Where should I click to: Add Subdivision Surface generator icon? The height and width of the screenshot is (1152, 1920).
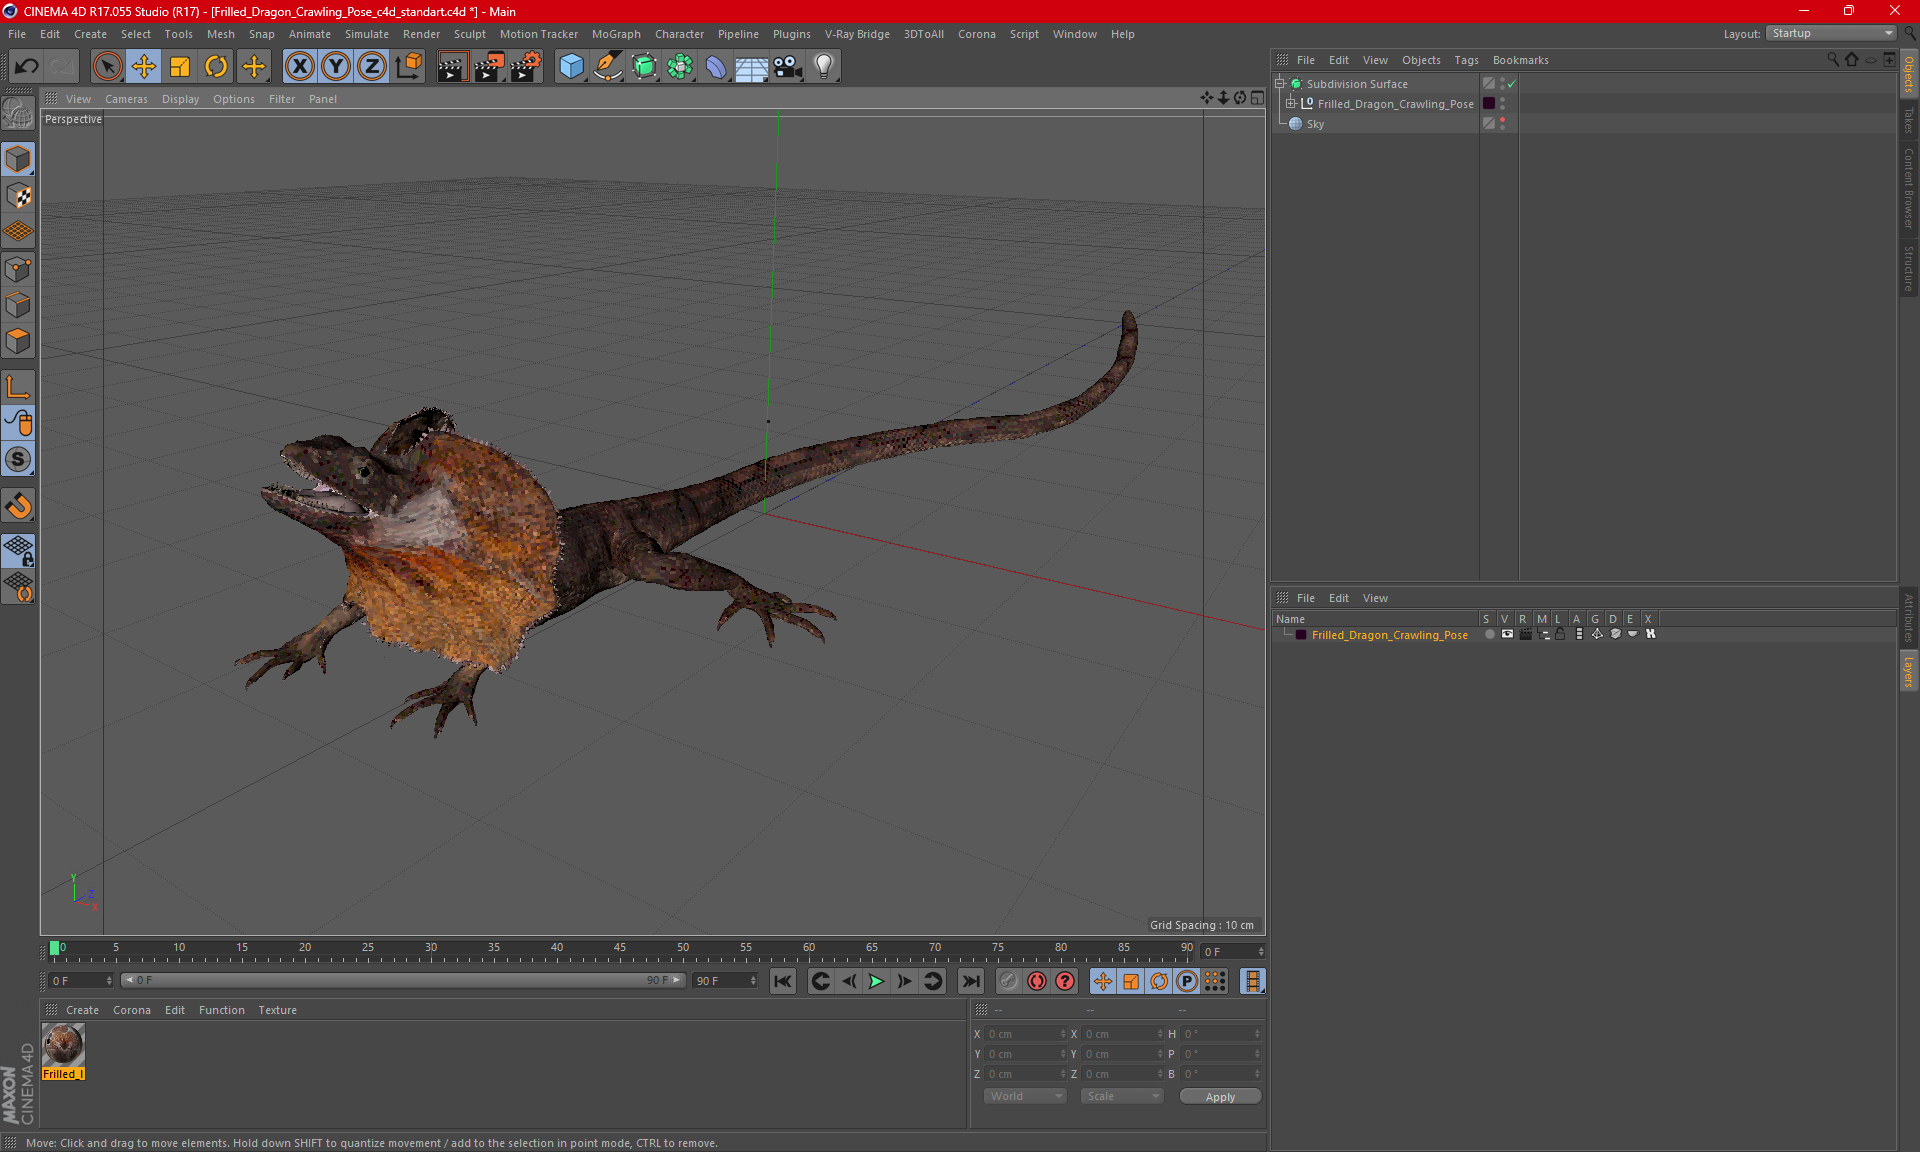[644, 67]
